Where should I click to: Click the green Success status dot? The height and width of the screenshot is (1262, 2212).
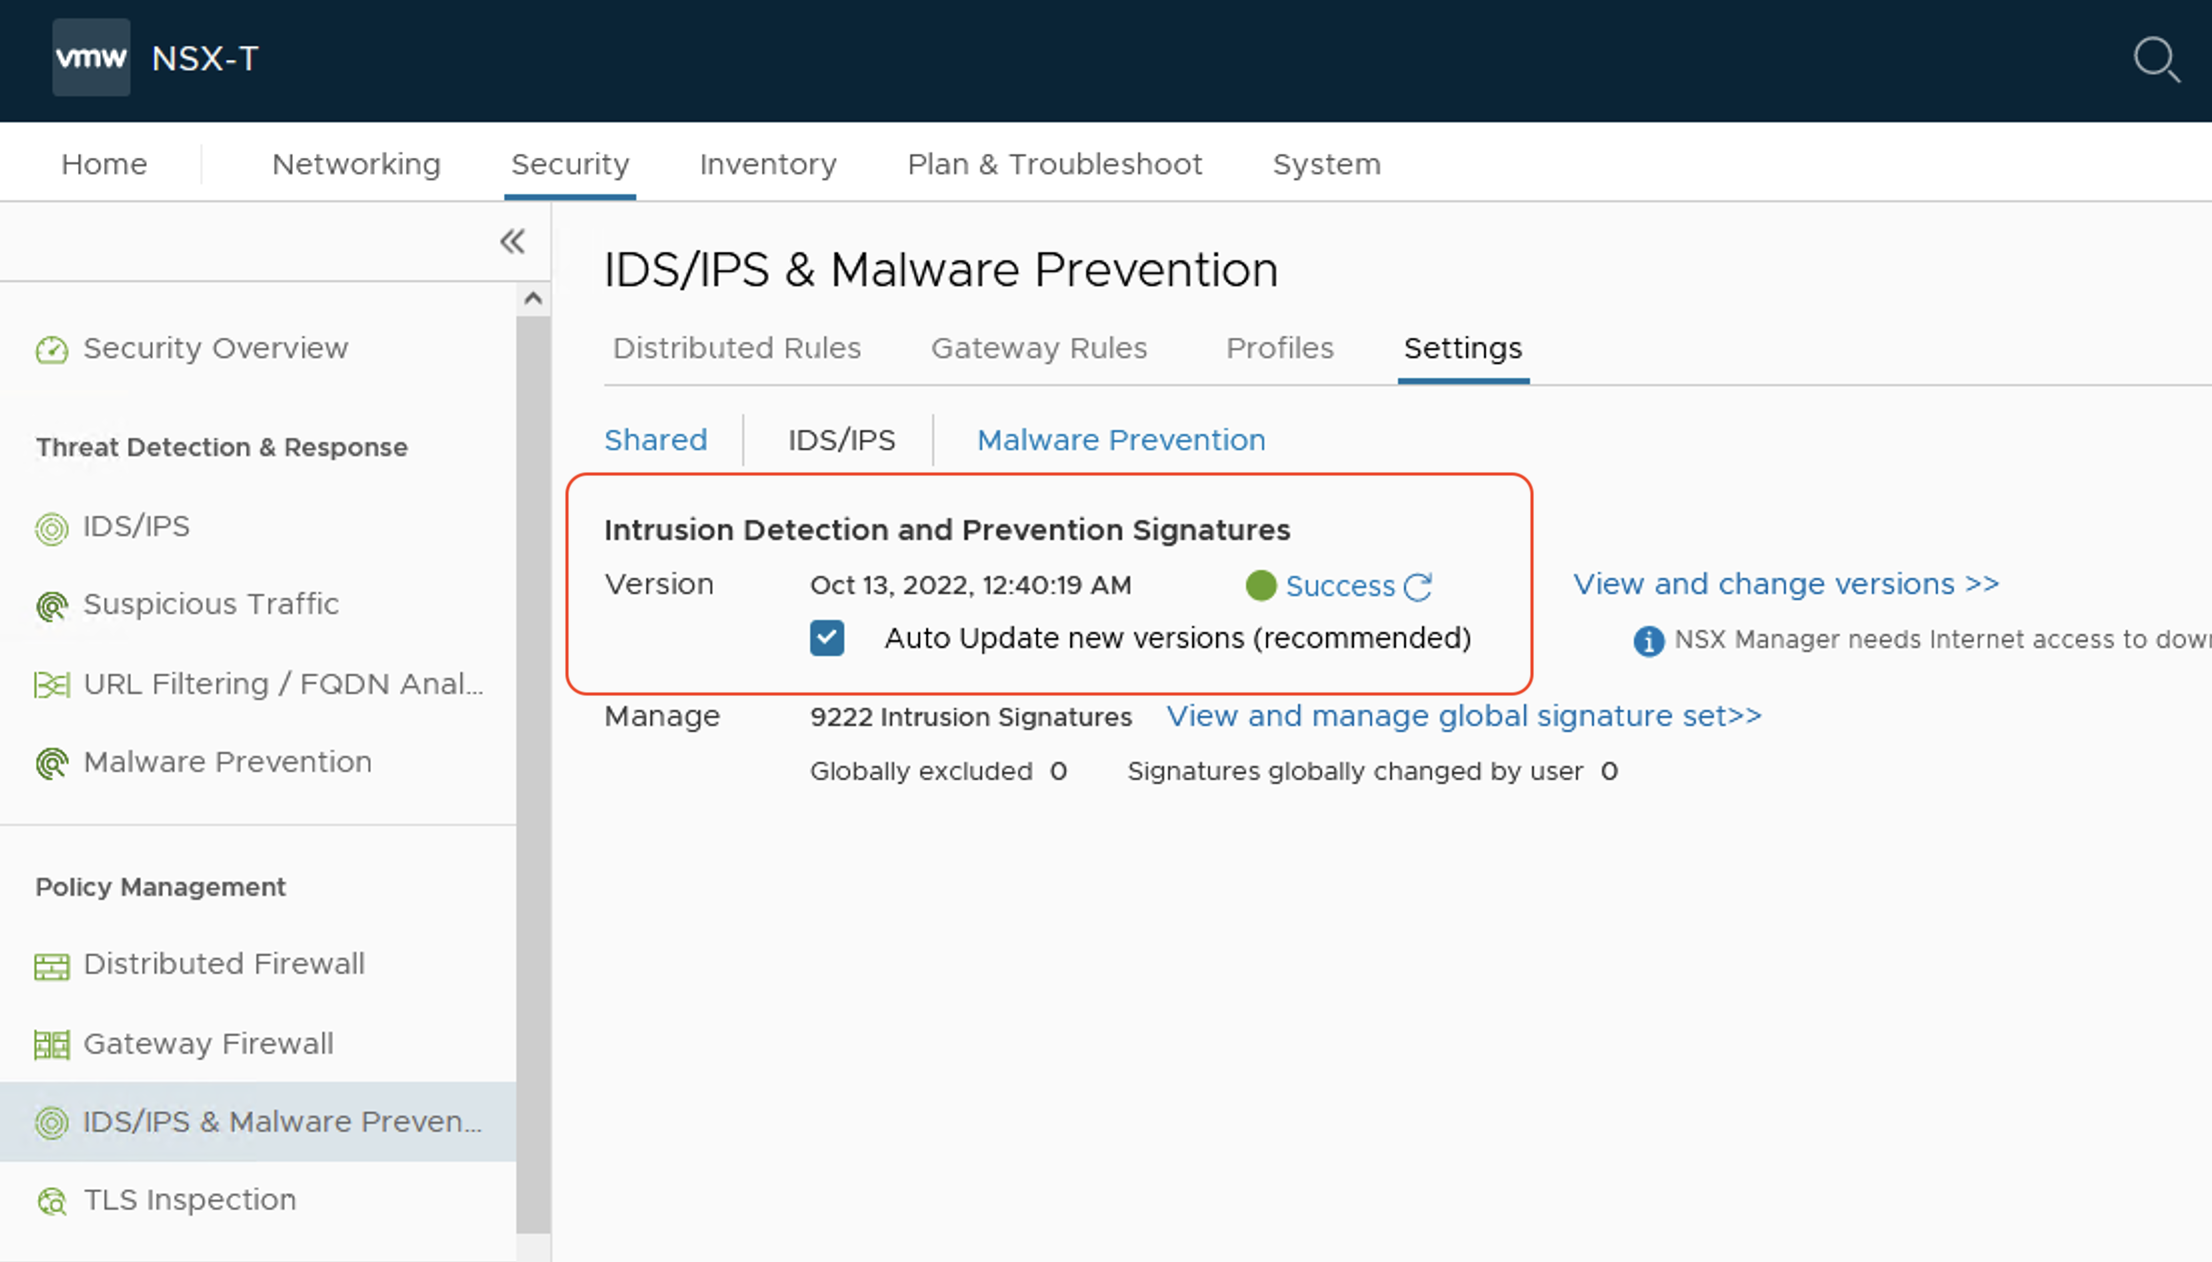pos(1261,585)
